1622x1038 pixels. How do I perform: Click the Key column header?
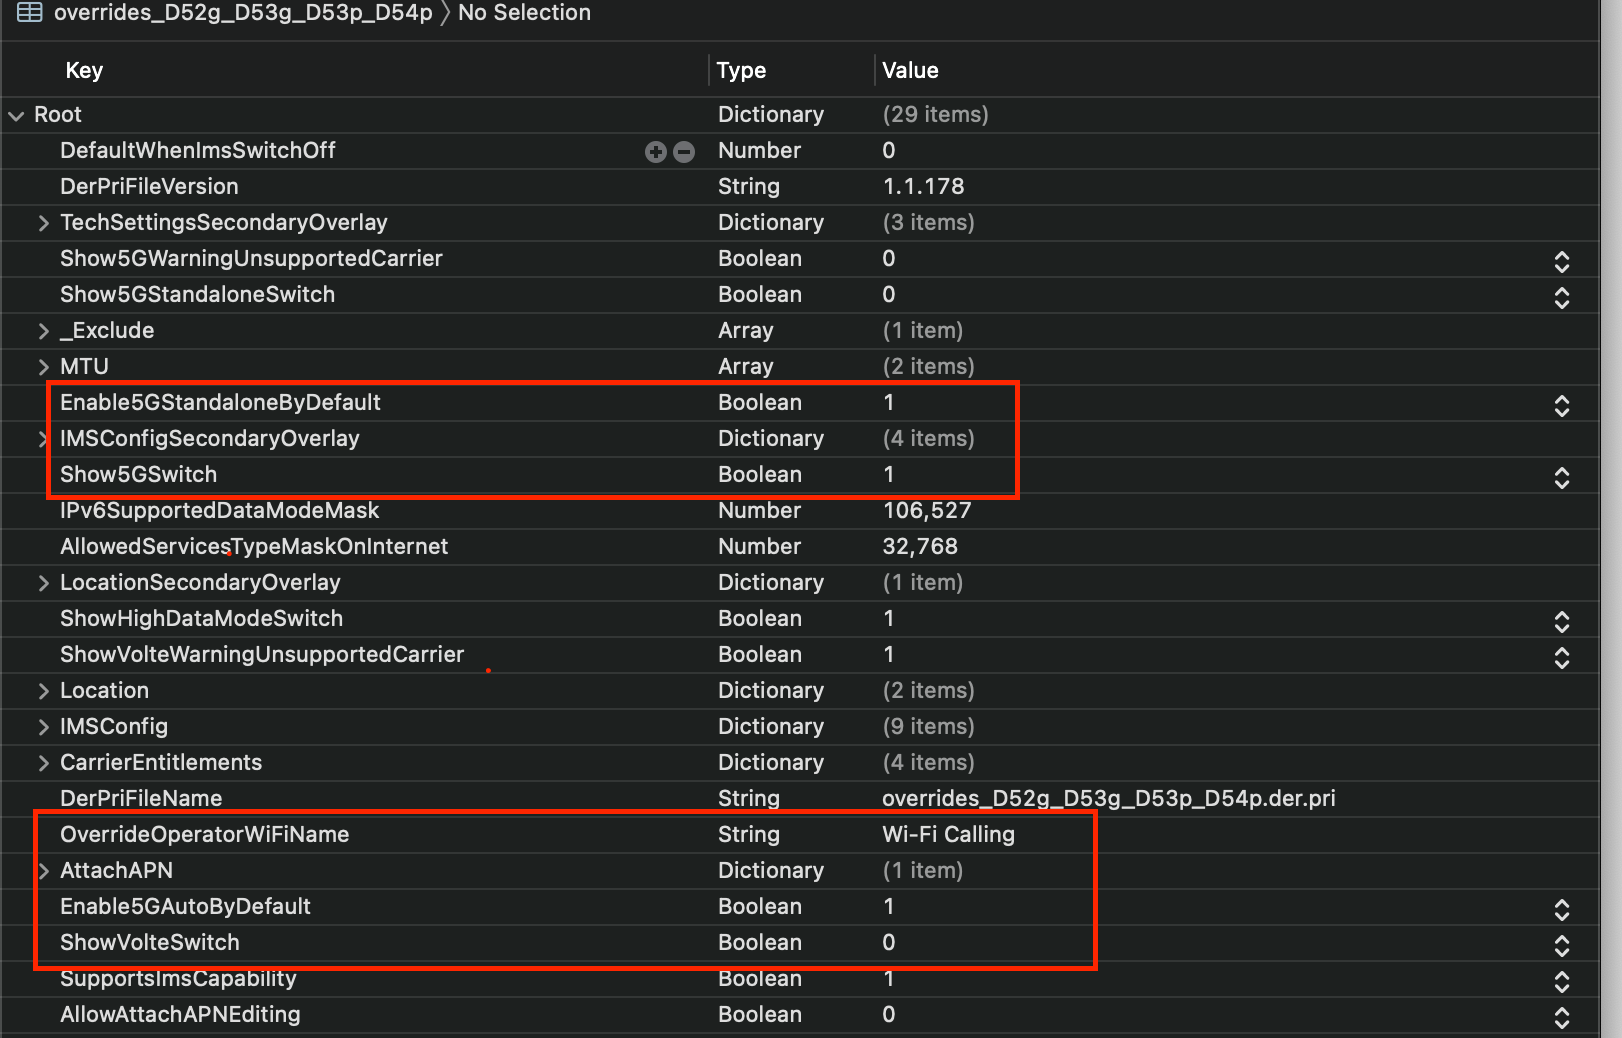tap(84, 70)
